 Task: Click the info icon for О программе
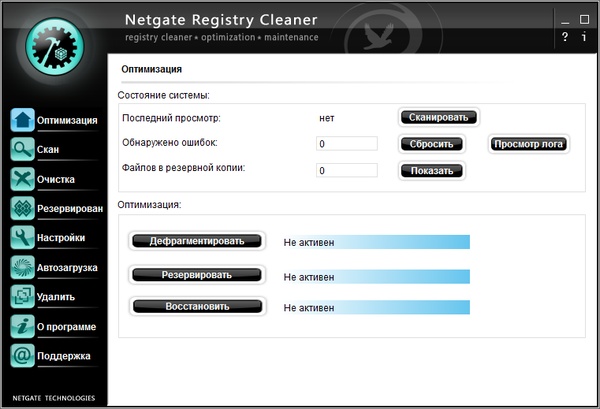[x=22, y=326]
